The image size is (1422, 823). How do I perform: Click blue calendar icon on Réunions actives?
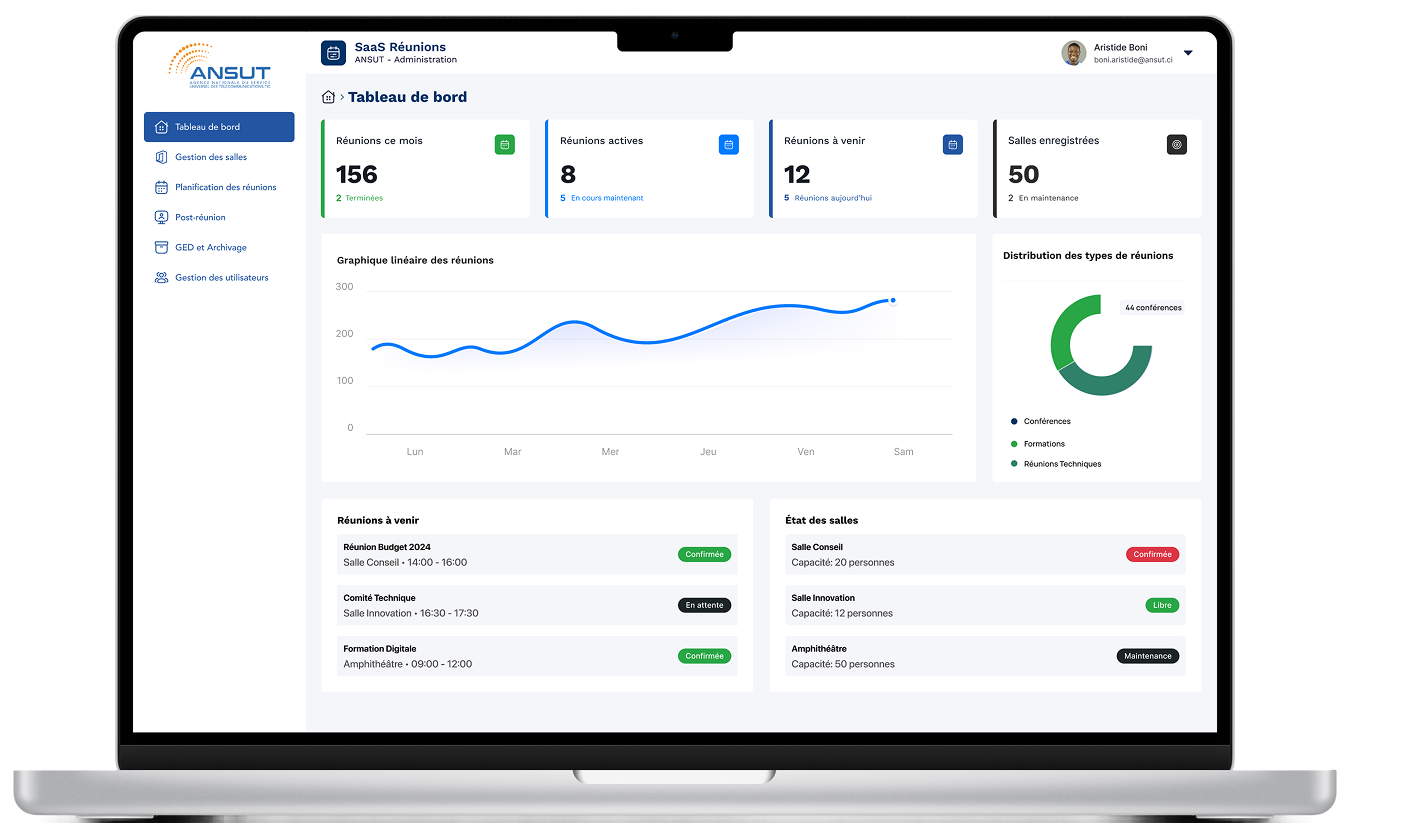pos(729,145)
